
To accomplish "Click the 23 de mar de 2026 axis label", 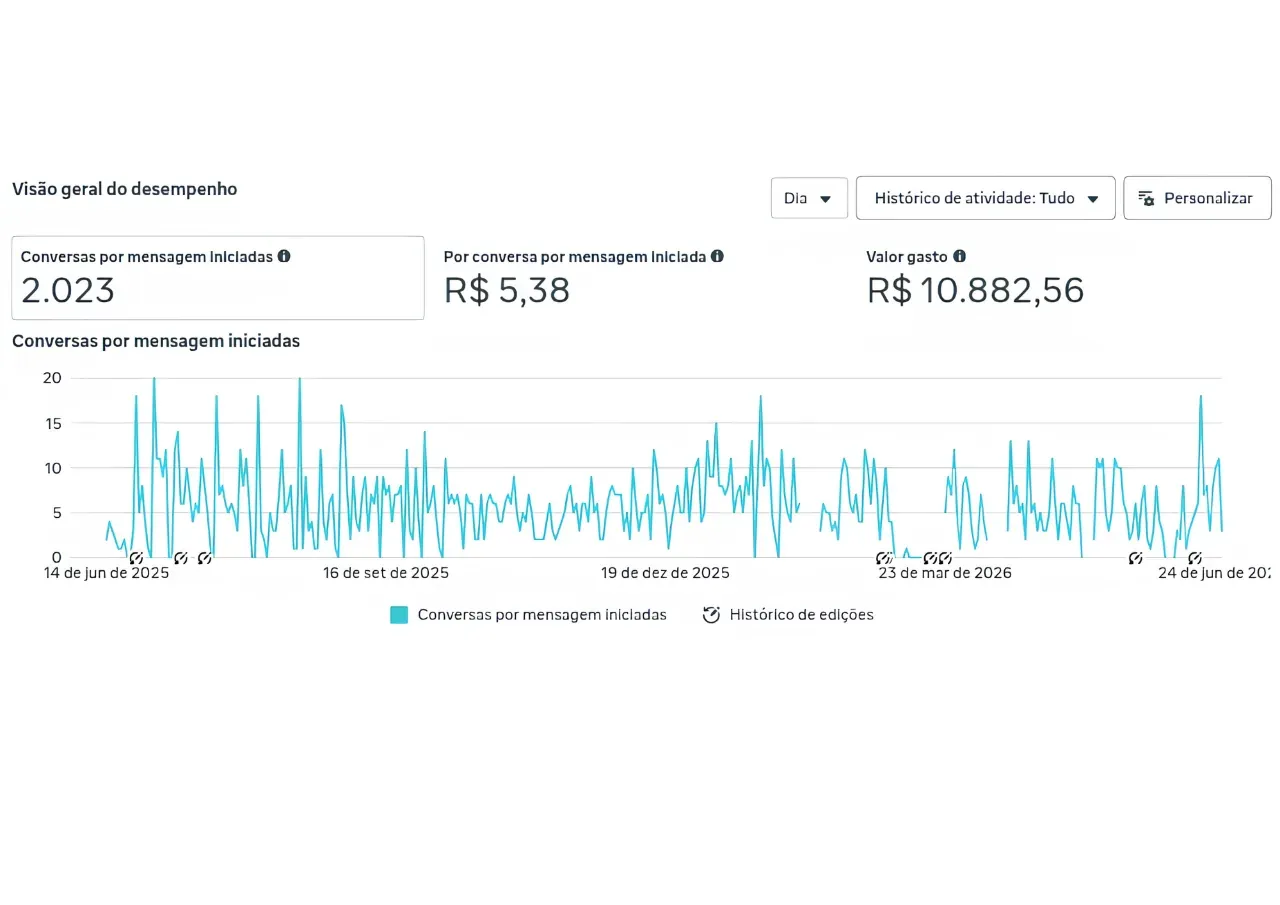I will coord(945,573).
